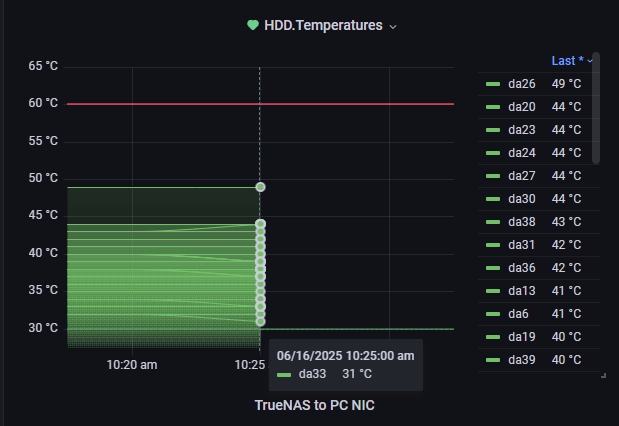The height and width of the screenshot is (426, 619).
Task: Click the TrueNAS to PC NIC panel title
Action: [x=315, y=405]
